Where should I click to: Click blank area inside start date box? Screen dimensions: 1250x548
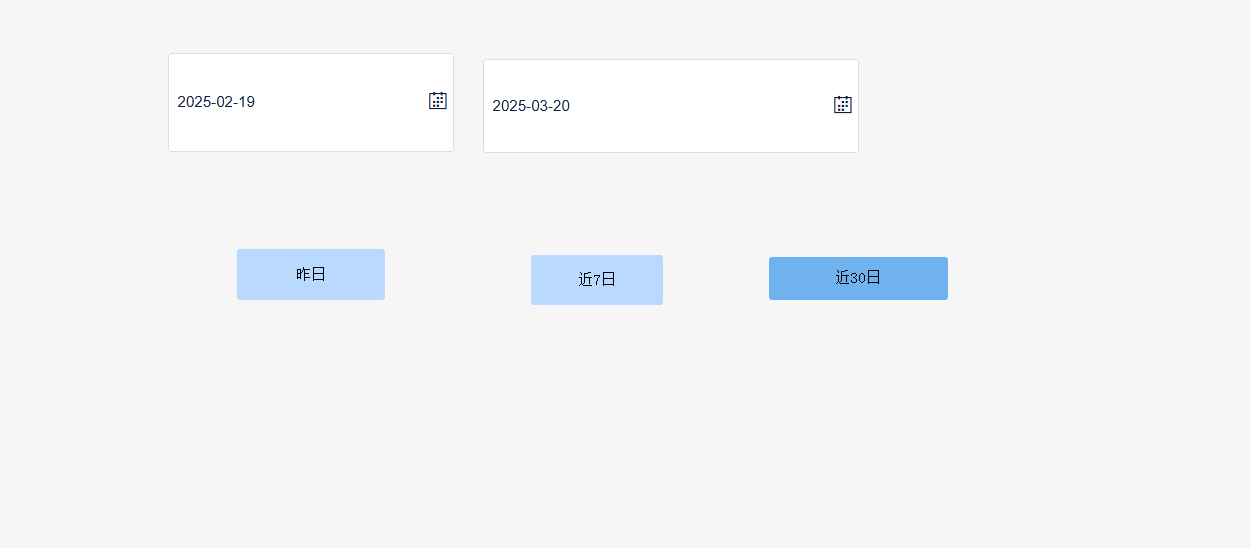pos(340,102)
